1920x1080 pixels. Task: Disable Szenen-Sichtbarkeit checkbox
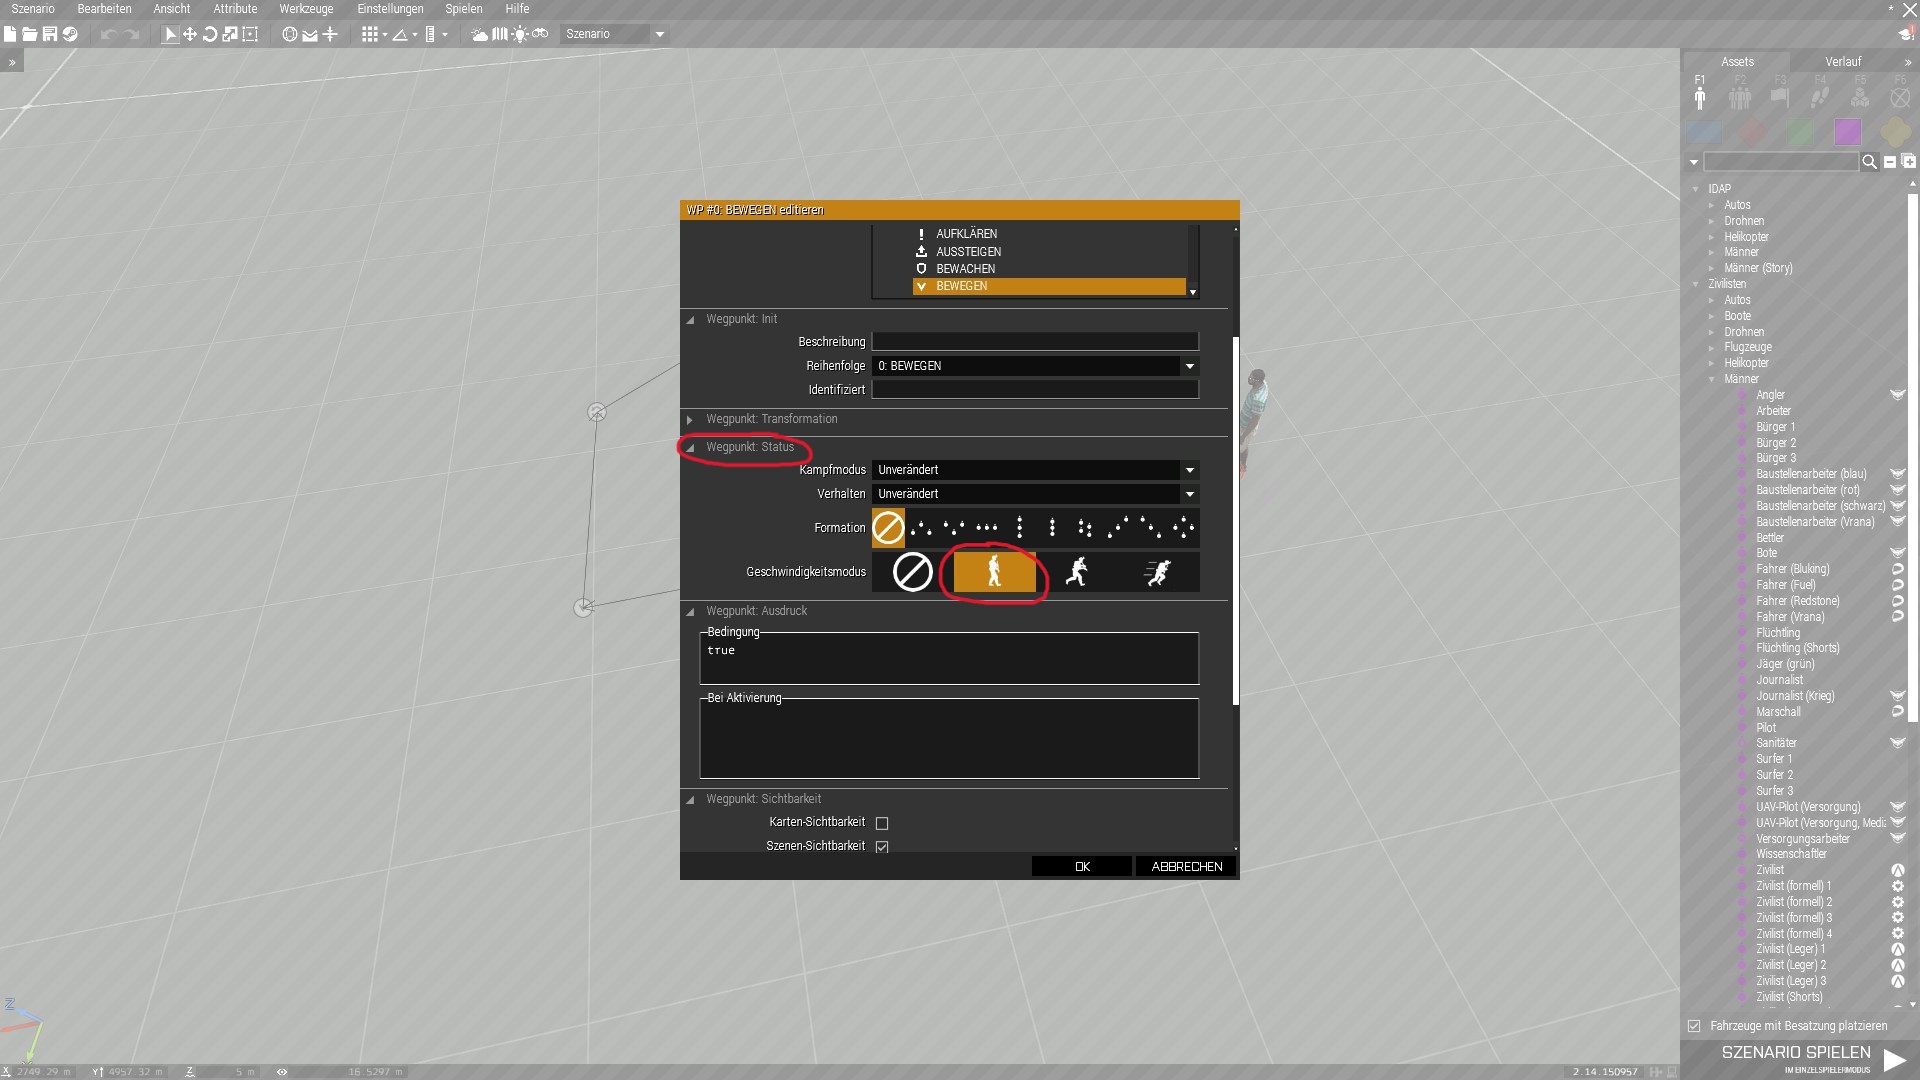tap(882, 847)
